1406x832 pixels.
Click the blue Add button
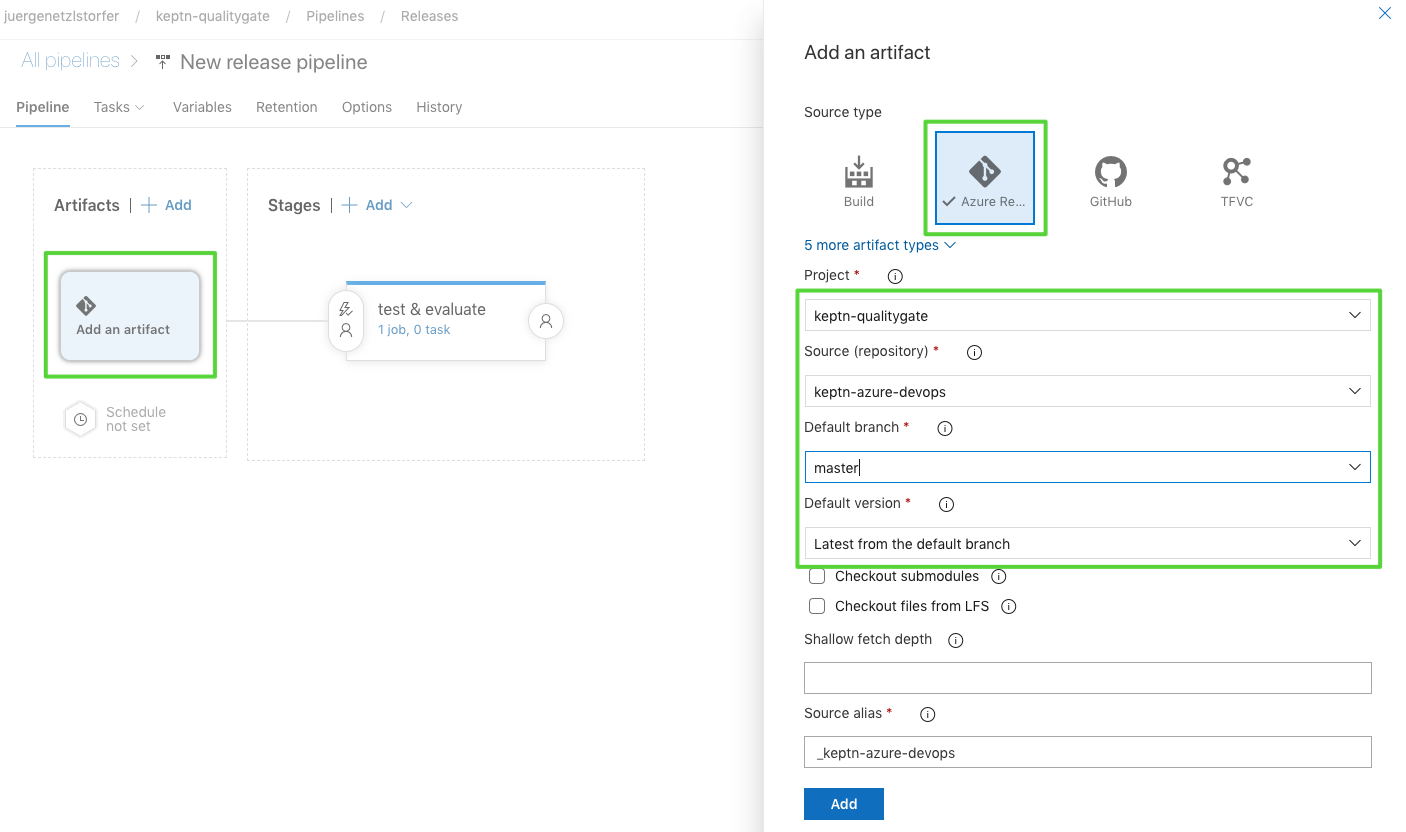[x=844, y=804]
